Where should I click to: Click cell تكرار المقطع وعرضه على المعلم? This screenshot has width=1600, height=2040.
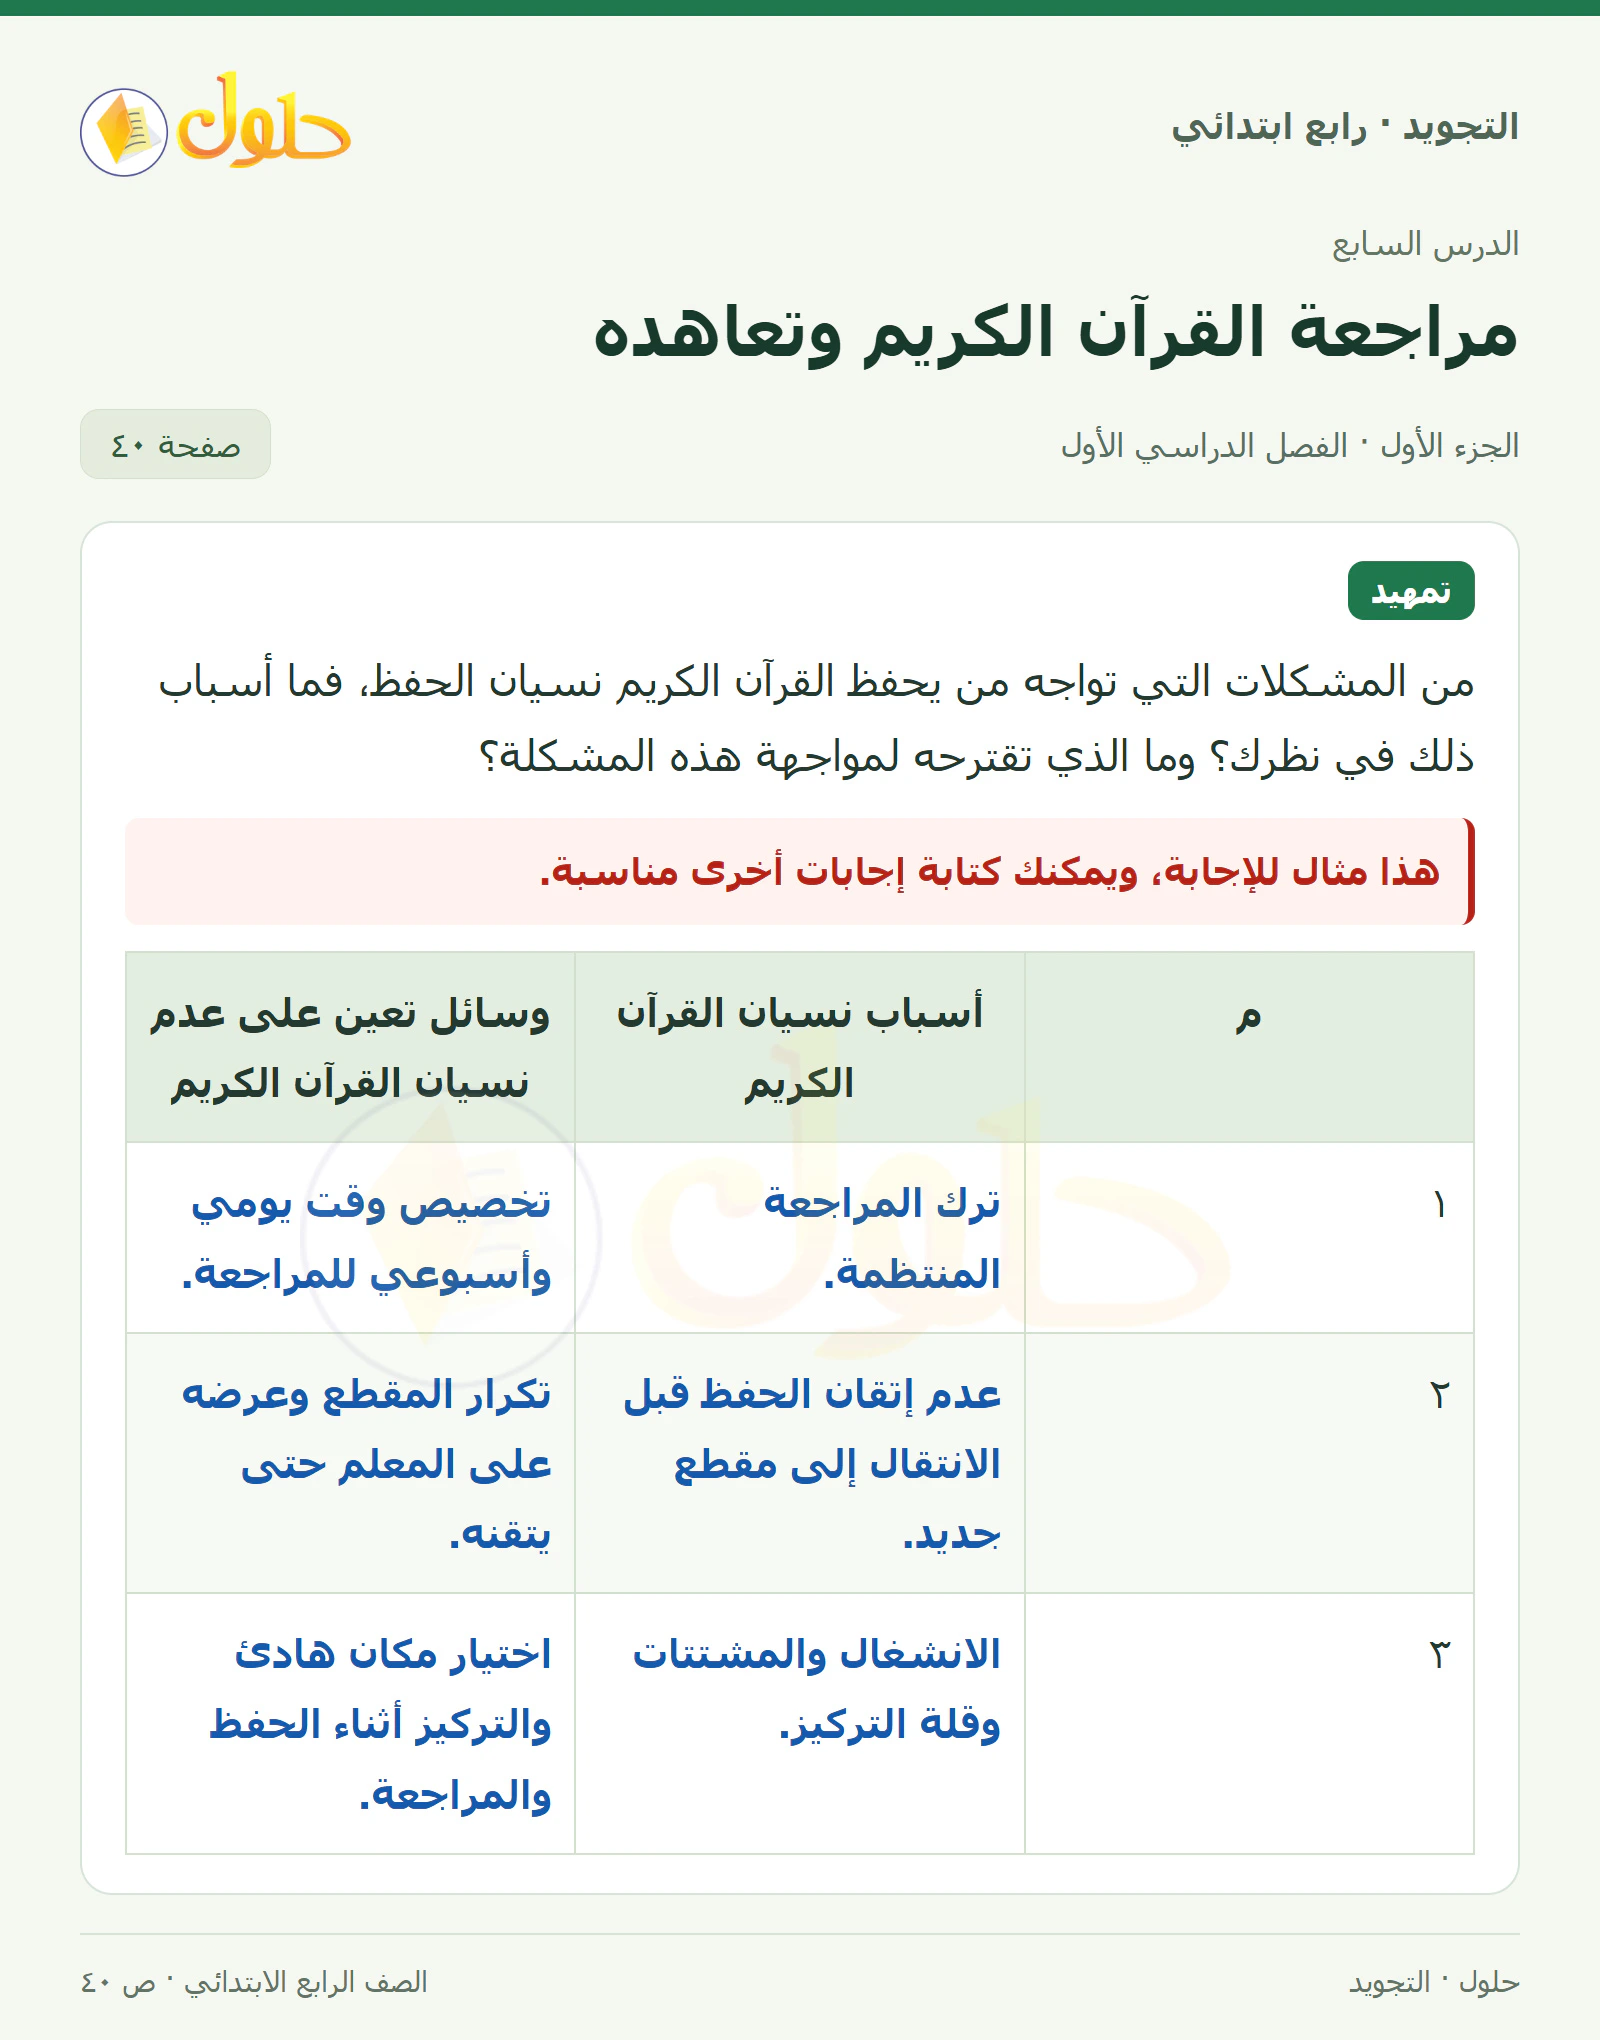click(350, 1463)
